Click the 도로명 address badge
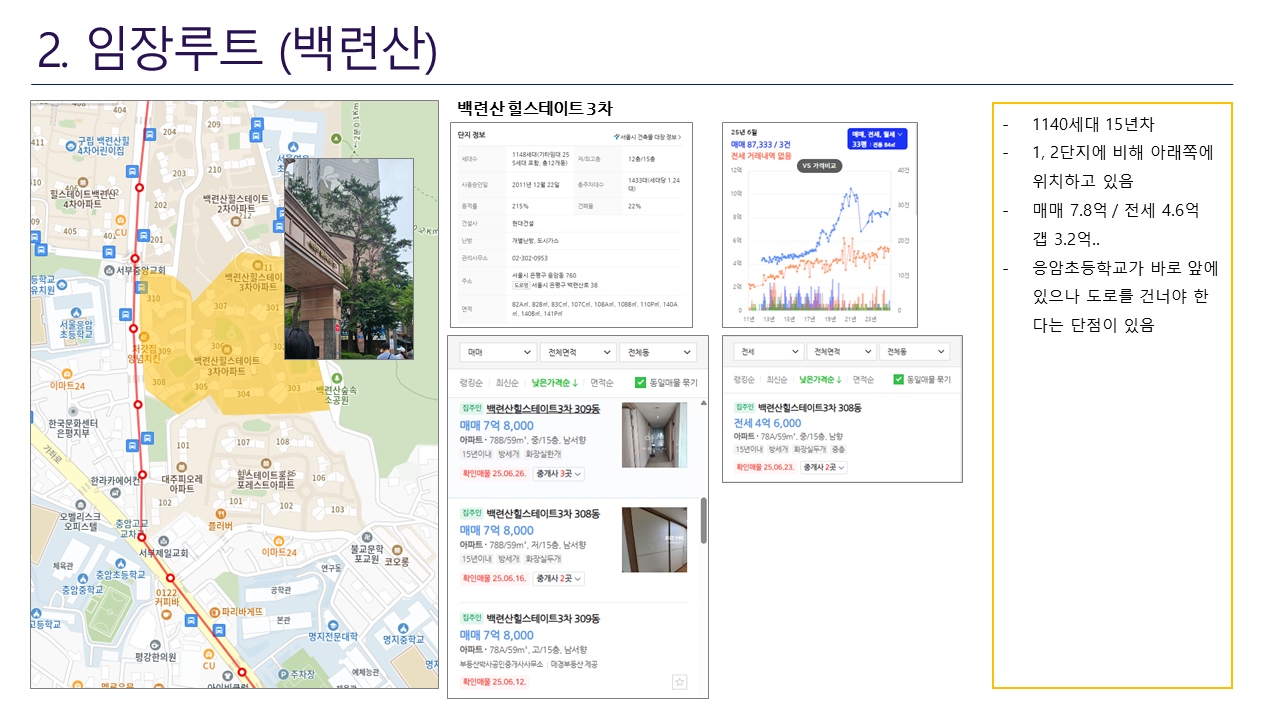 click(519, 285)
